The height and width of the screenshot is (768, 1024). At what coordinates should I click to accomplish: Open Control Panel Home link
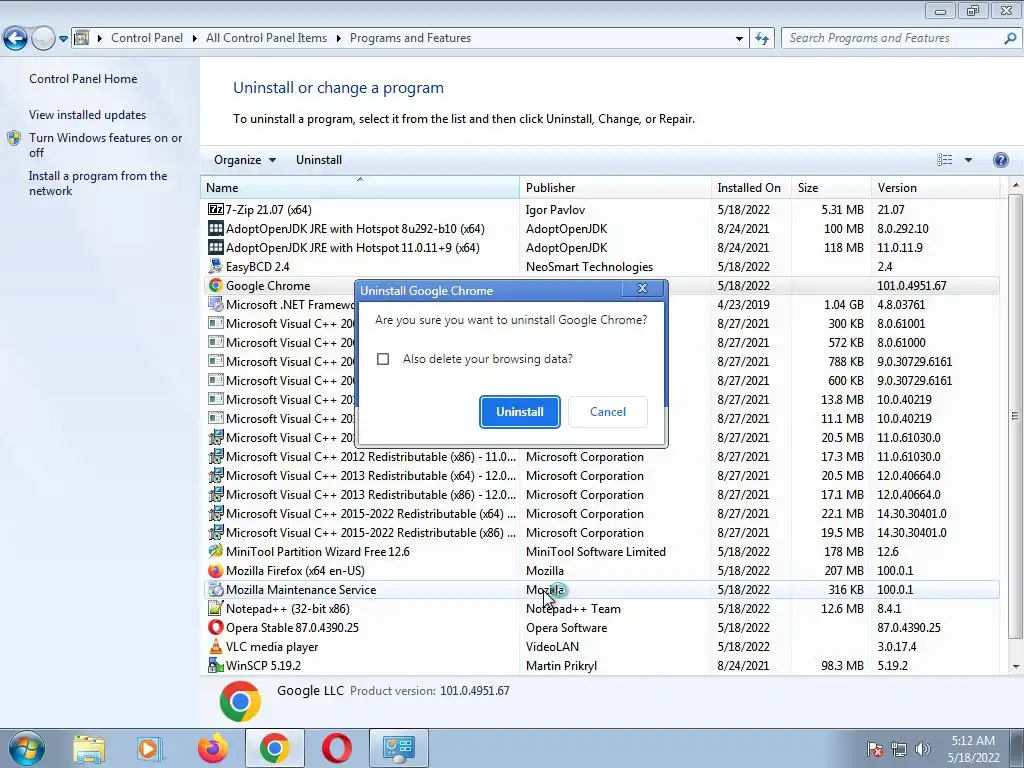tap(83, 79)
